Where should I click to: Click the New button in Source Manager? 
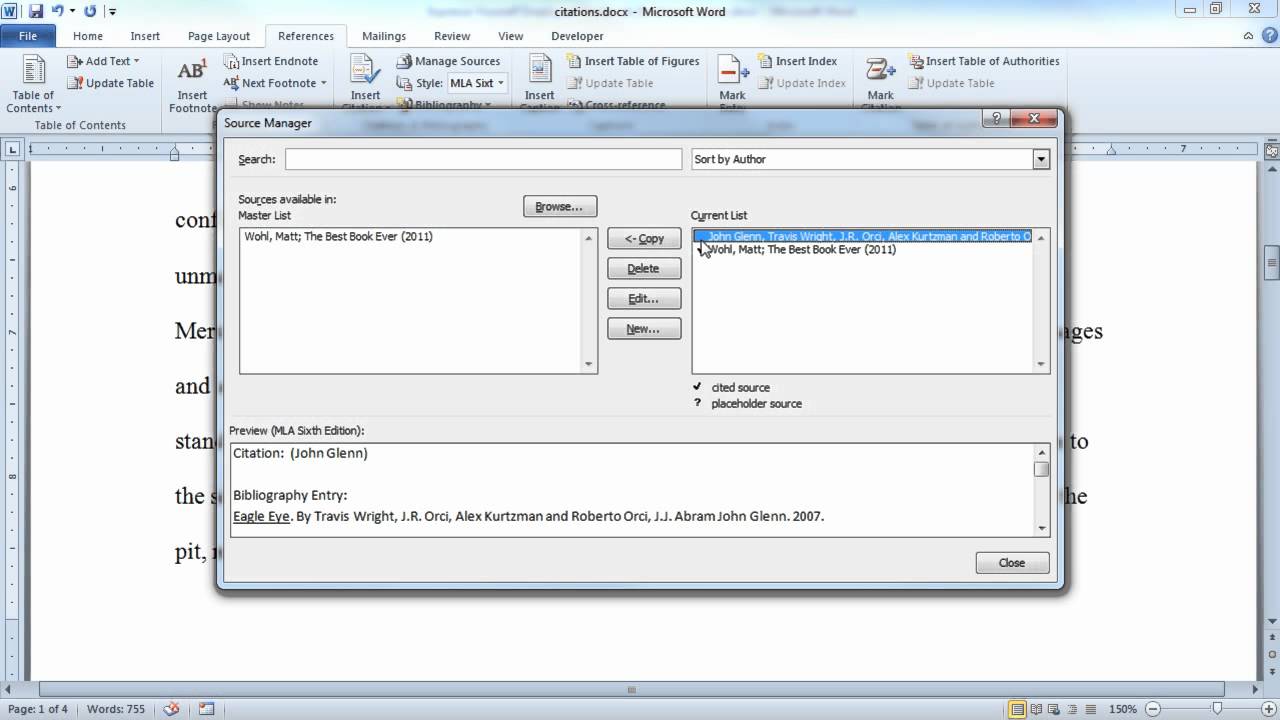coord(644,328)
